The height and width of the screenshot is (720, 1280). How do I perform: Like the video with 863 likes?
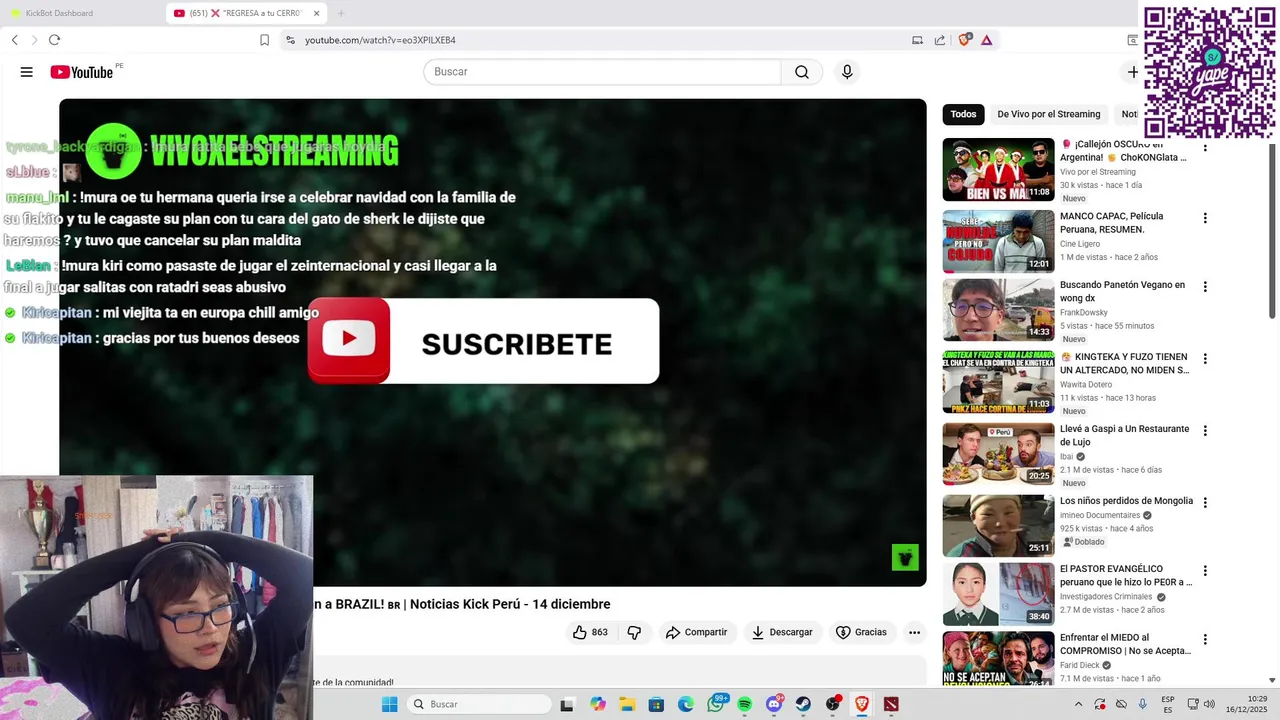coord(590,632)
